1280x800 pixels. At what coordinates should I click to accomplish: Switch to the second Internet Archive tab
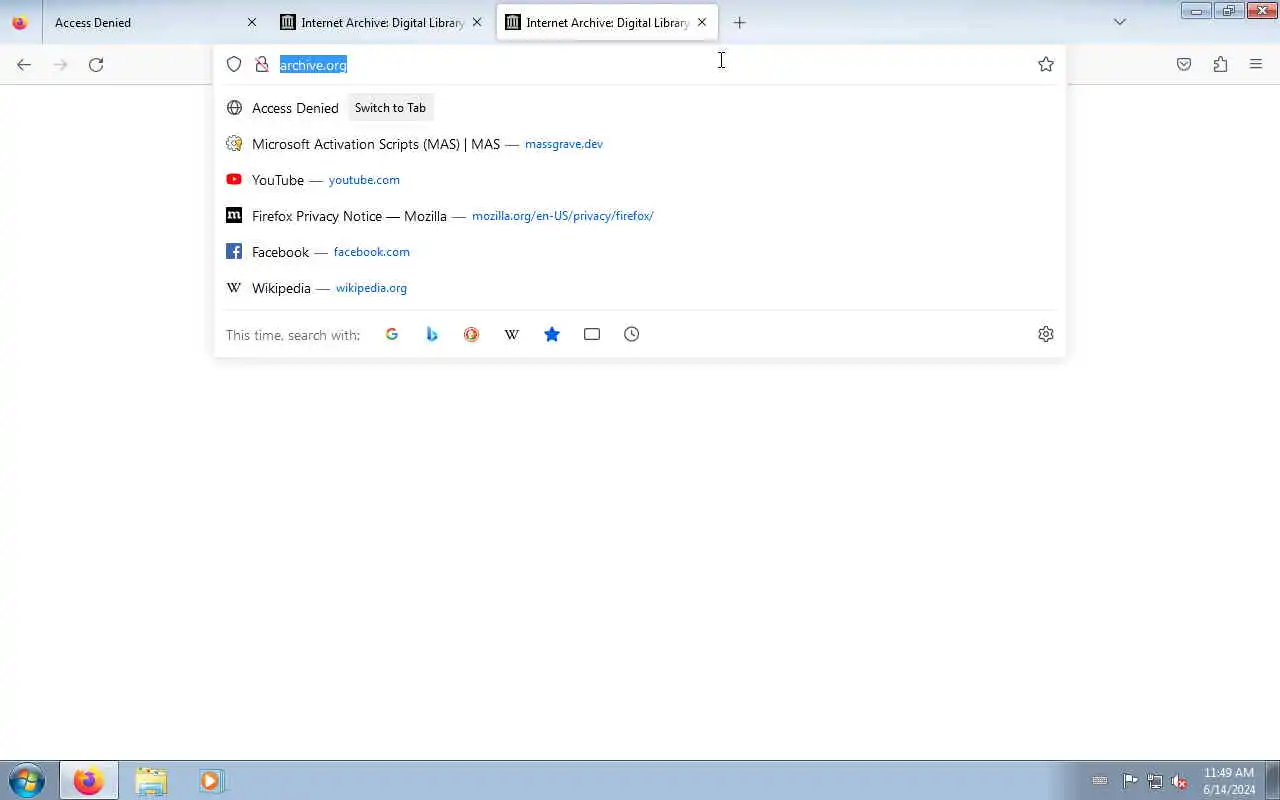(382, 22)
